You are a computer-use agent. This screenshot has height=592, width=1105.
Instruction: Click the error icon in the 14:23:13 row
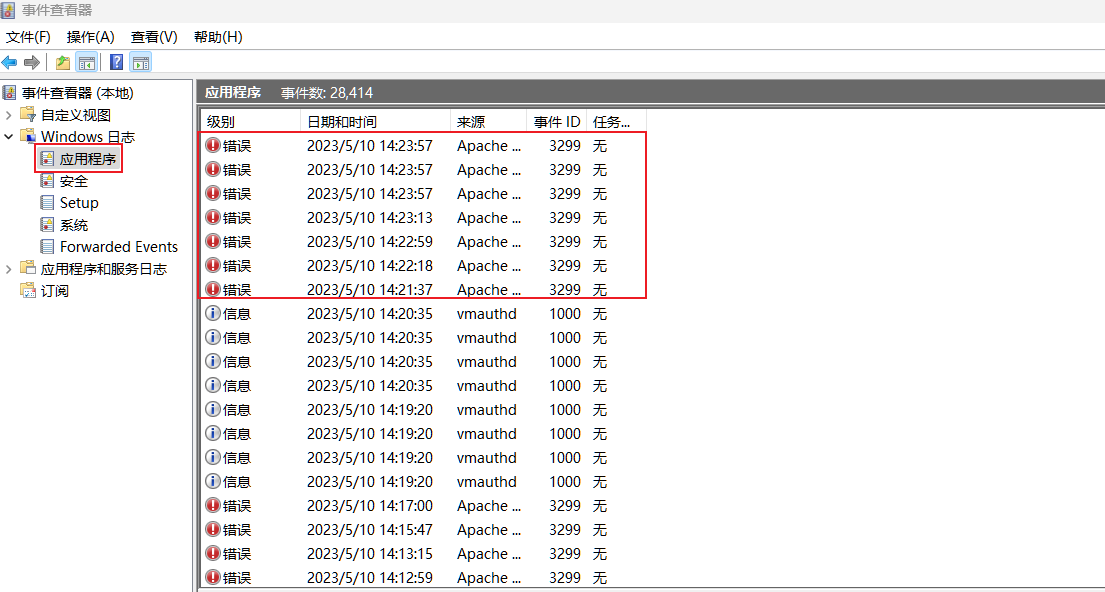[x=213, y=217]
